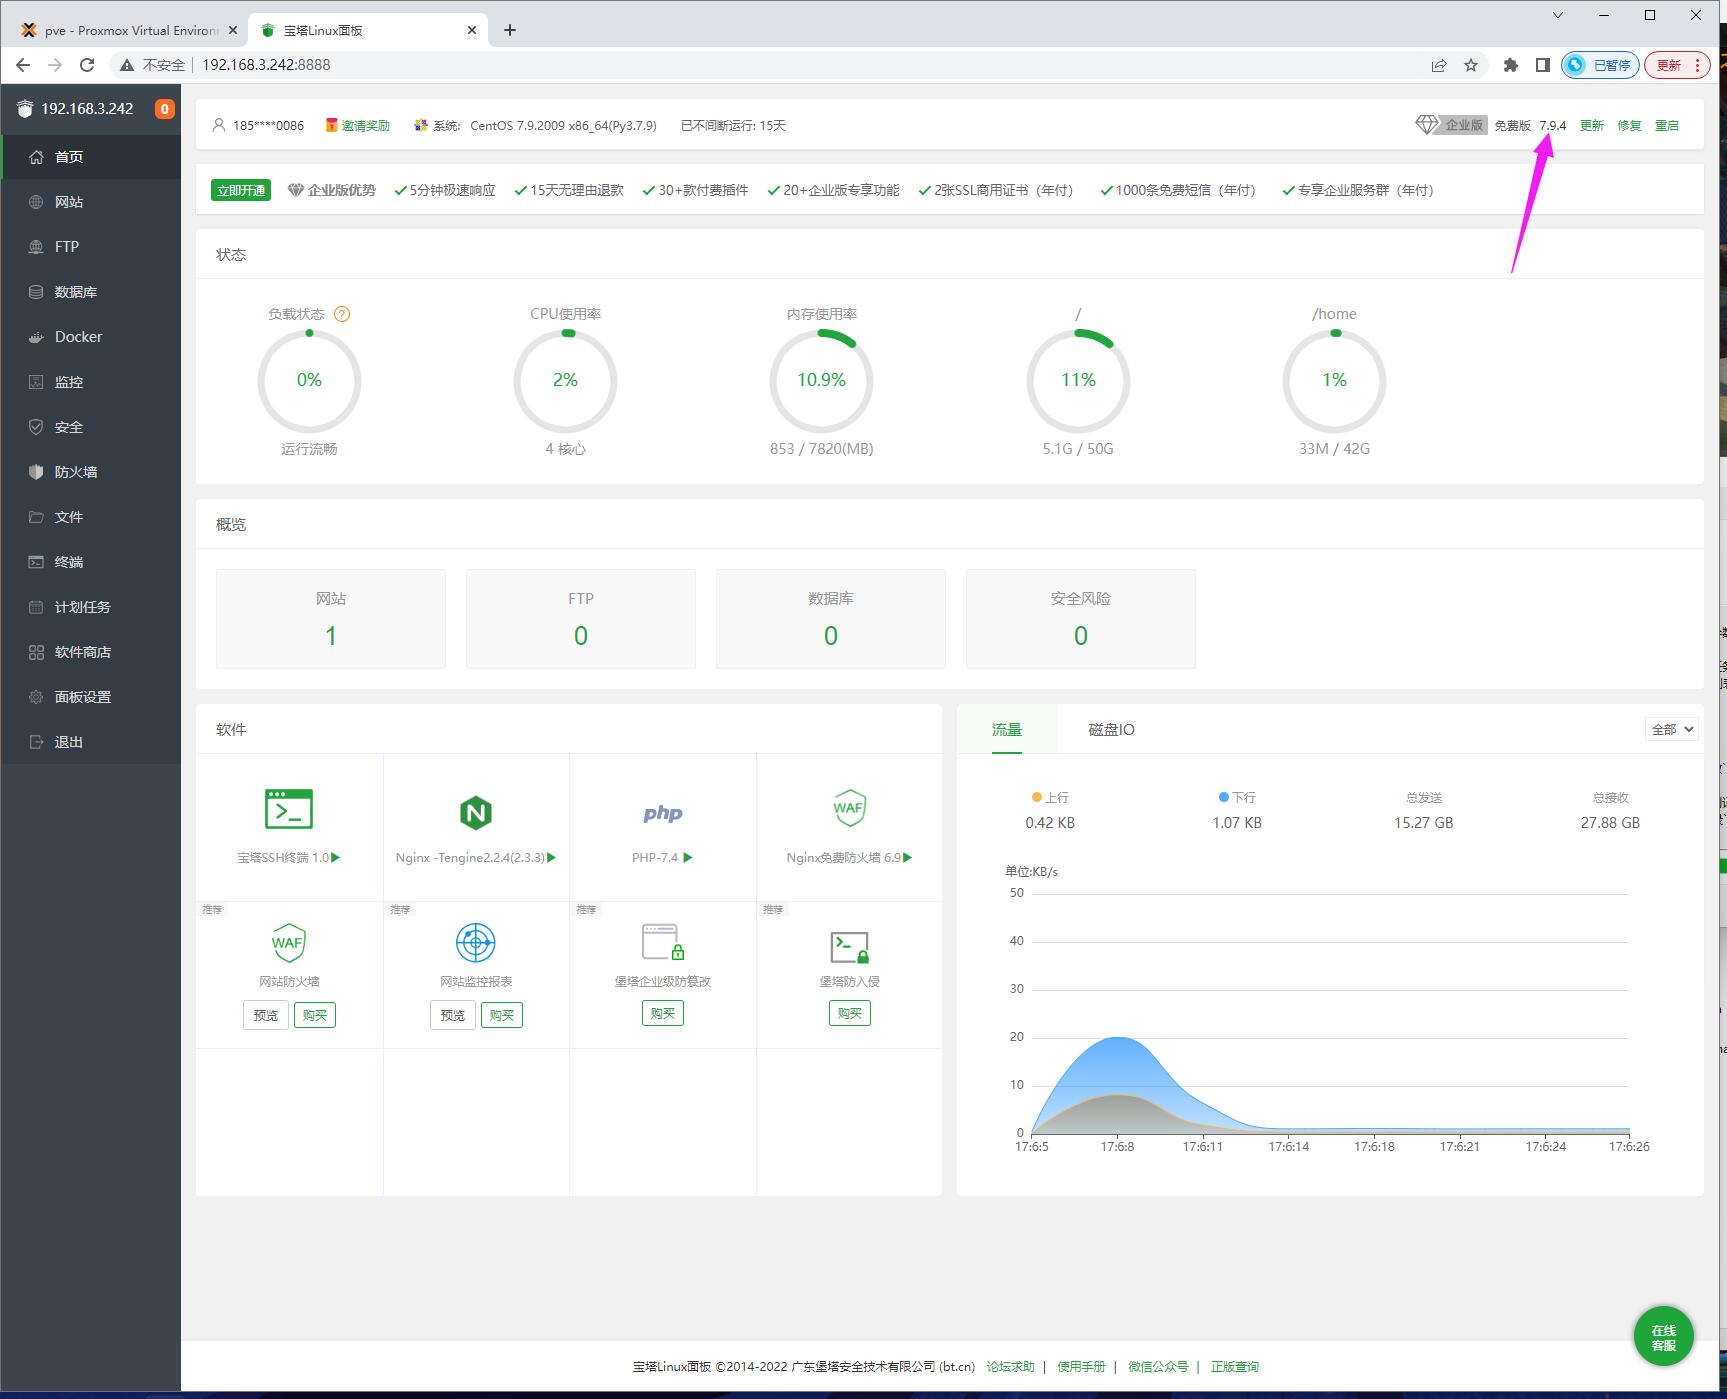Click the CPU使用率 2% gauge
The height and width of the screenshot is (1399, 1727).
565,380
